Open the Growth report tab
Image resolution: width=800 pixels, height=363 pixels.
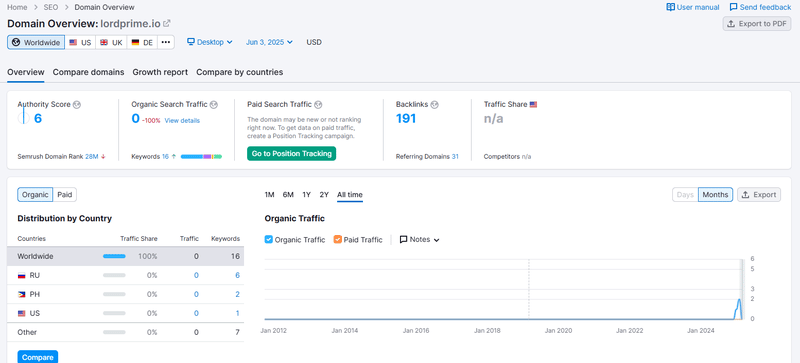160,72
